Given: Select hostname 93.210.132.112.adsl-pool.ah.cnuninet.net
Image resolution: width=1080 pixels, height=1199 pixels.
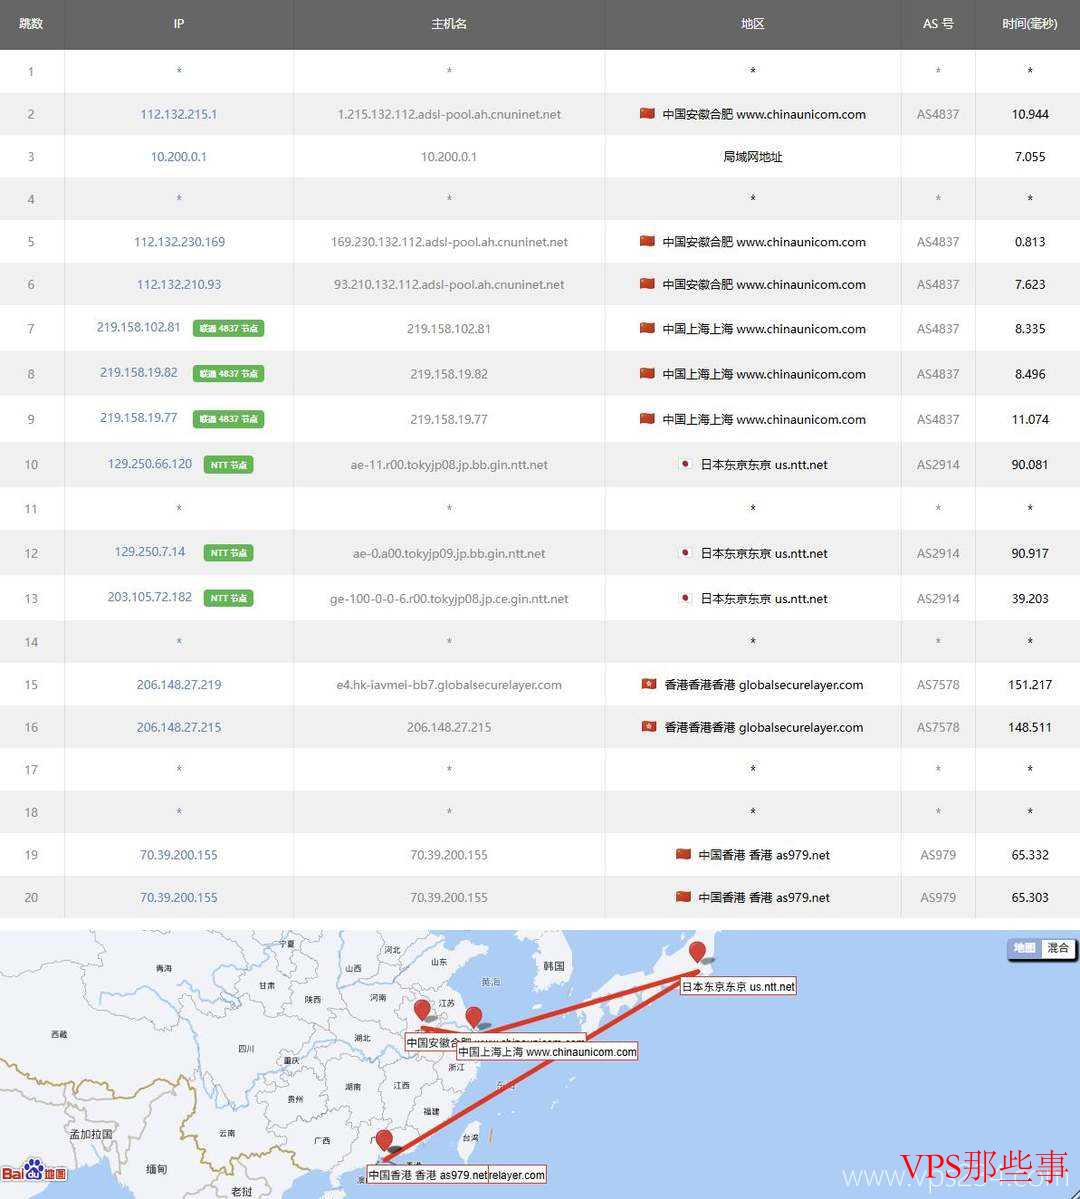Looking at the screenshot, I should click(x=449, y=284).
